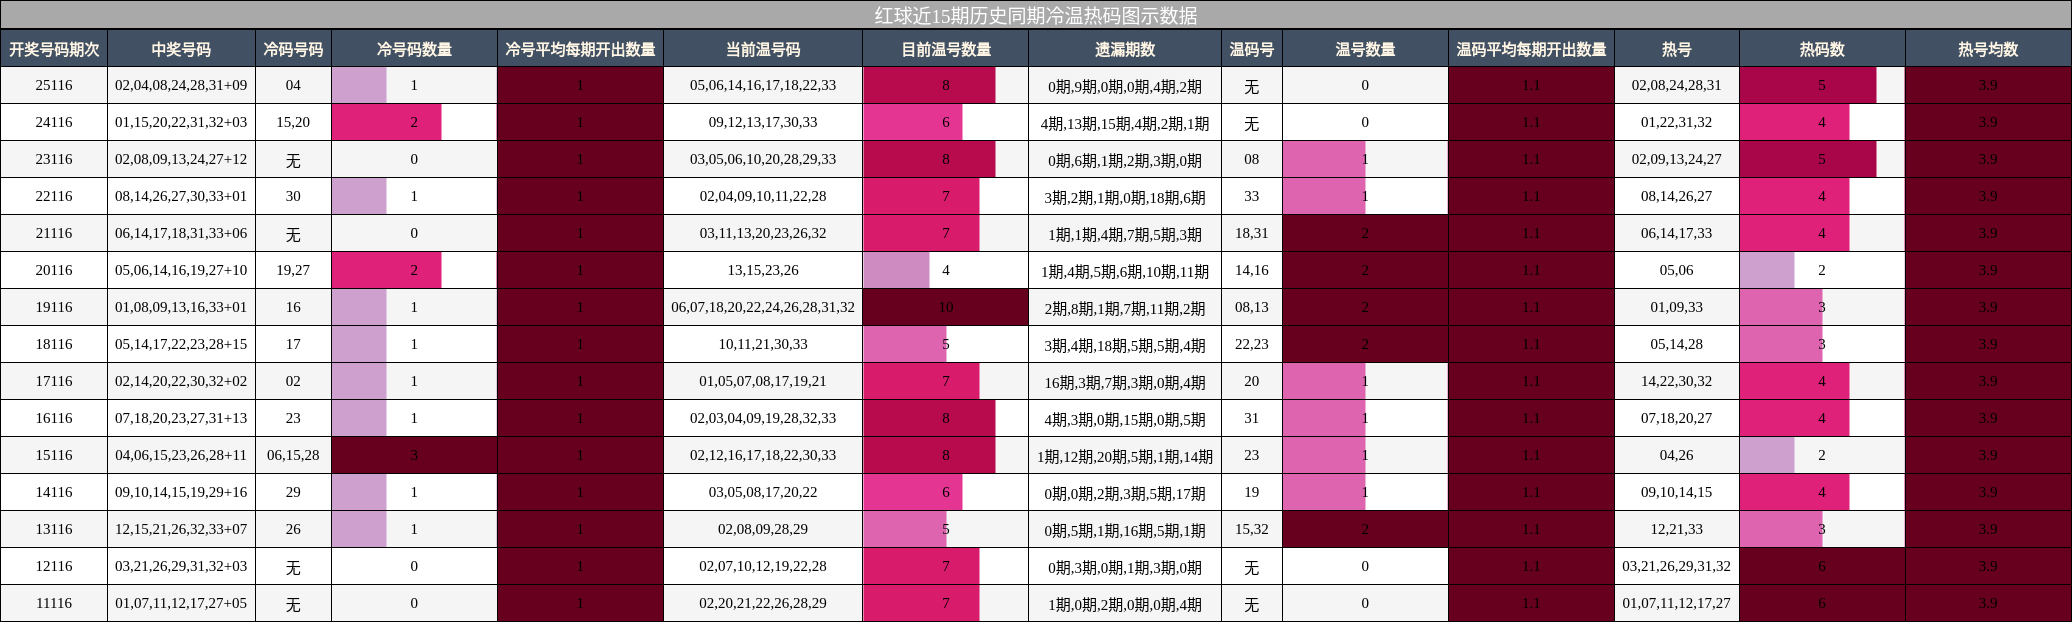
Task: Click winning numbers 04,06,15,23,26,28+11
Action: click(x=181, y=455)
